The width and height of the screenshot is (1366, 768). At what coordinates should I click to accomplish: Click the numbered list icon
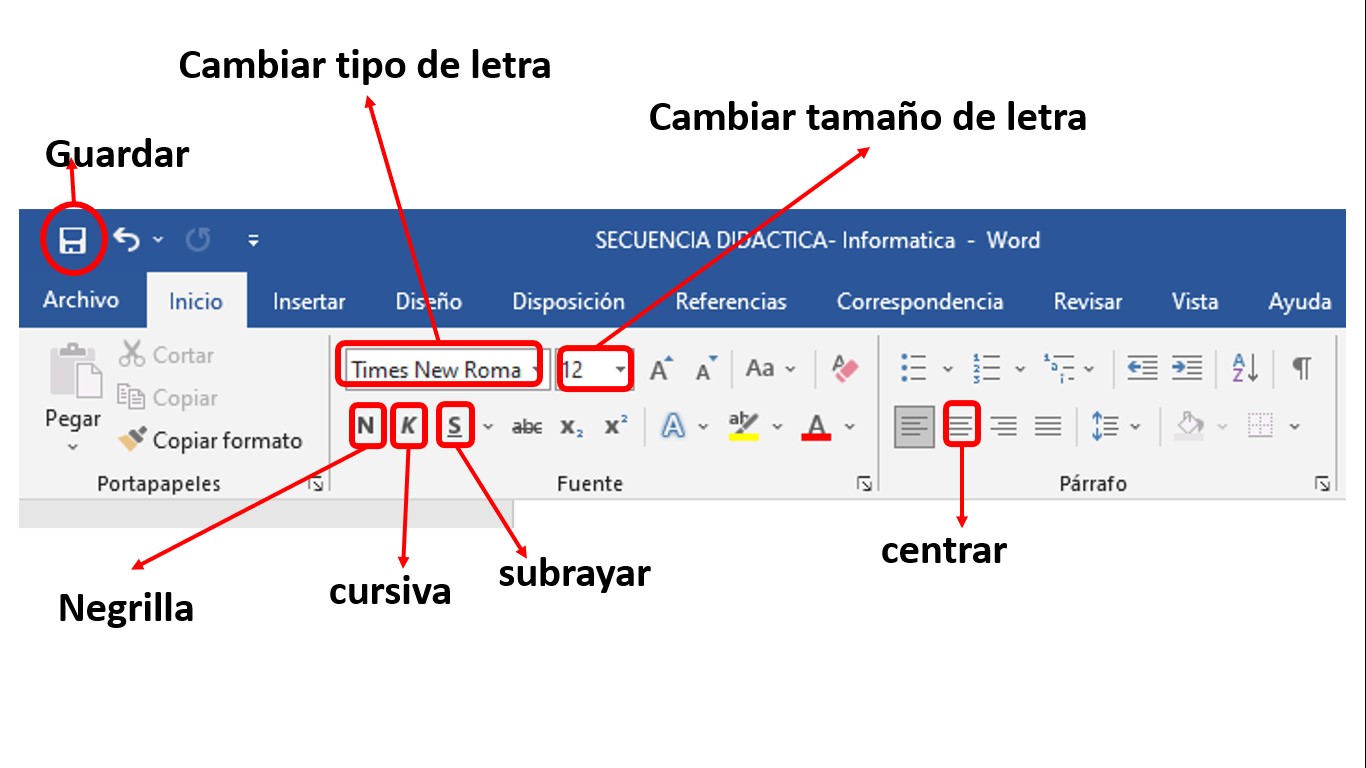(986, 369)
